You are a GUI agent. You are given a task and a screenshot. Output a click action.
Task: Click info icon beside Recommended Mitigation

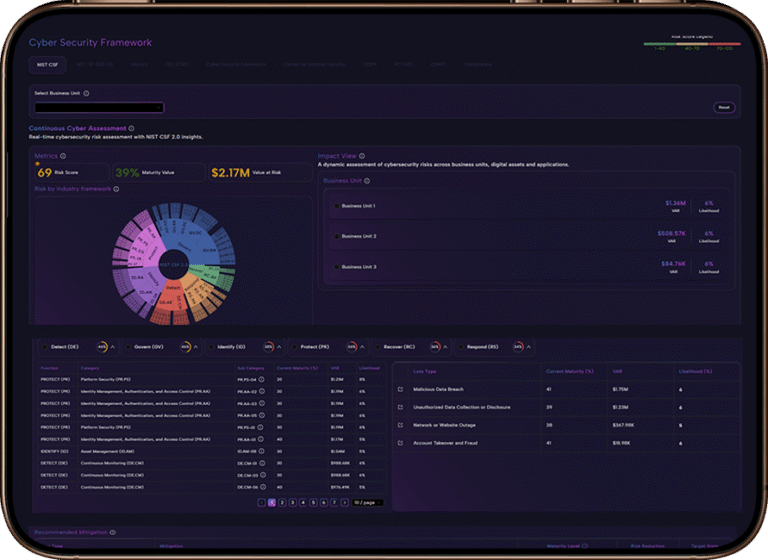coord(111,533)
